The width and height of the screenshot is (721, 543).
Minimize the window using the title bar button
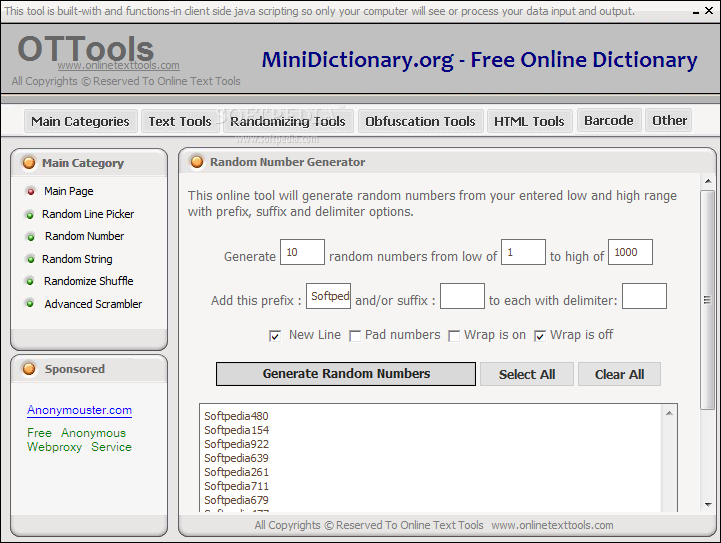(x=696, y=11)
